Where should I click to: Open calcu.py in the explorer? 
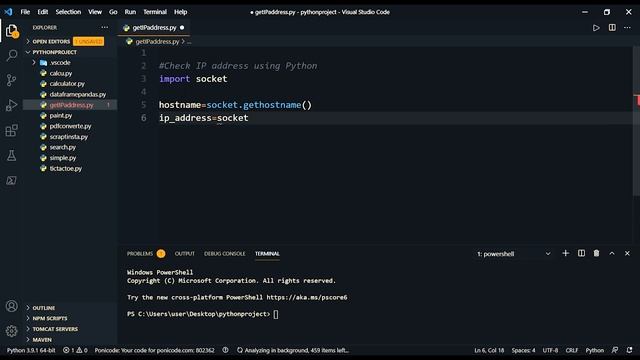(x=61, y=73)
